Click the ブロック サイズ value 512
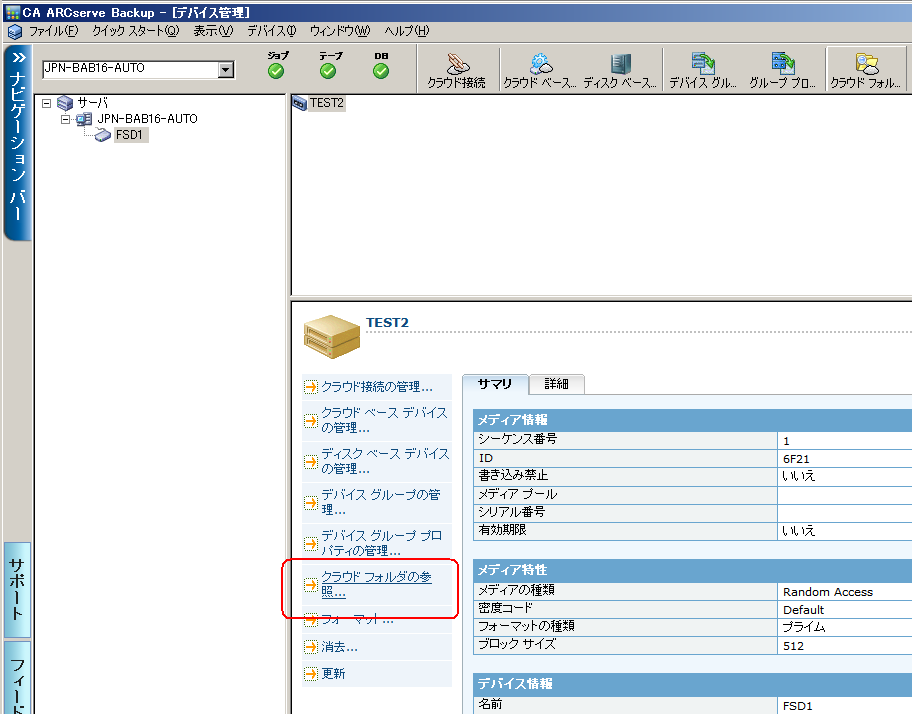Image resolution: width=912 pixels, height=714 pixels. click(x=793, y=646)
